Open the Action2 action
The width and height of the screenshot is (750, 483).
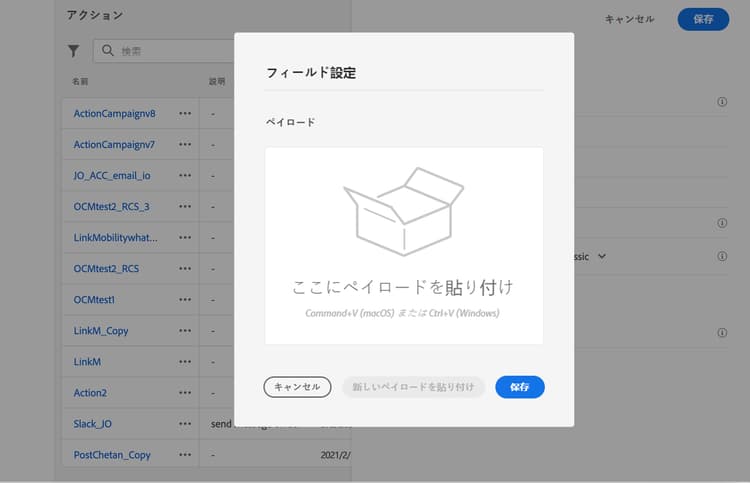(90, 393)
